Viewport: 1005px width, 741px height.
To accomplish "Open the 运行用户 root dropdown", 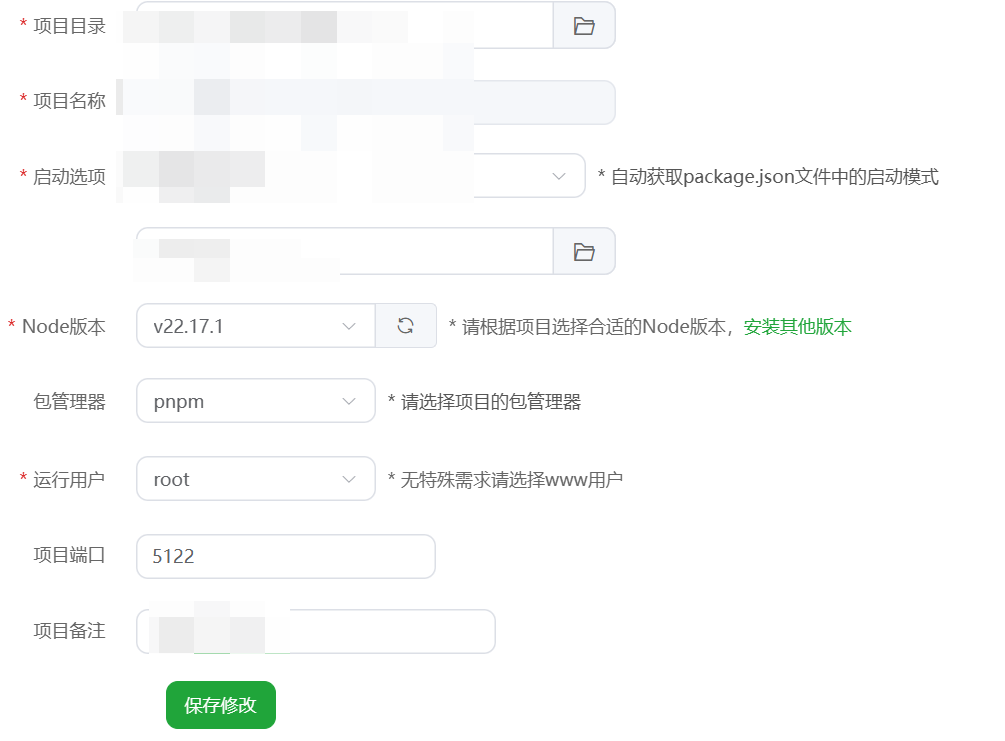I will [x=256, y=479].
